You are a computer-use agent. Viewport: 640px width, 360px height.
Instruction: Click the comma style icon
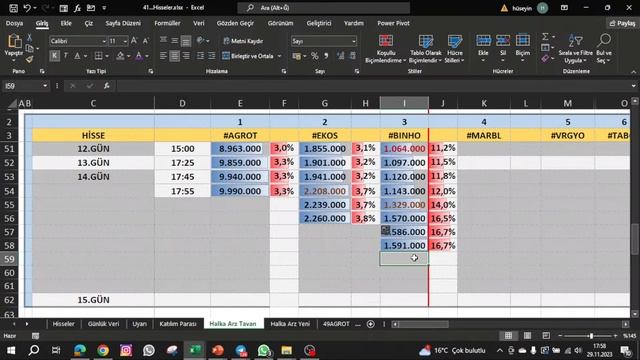326,56
